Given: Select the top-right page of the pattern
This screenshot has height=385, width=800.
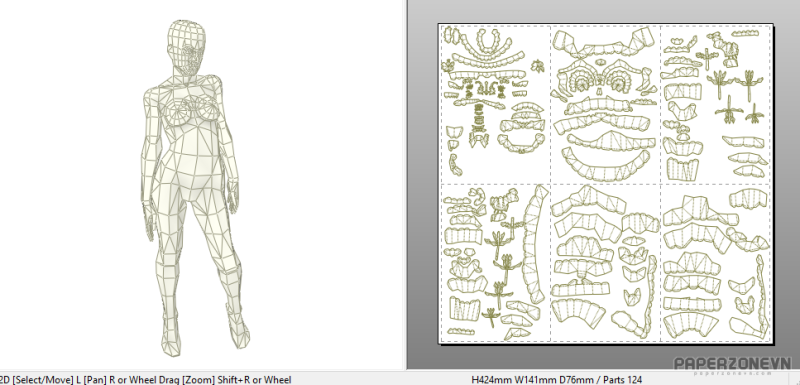Looking at the screenshot, I should (x=715, y=104).
